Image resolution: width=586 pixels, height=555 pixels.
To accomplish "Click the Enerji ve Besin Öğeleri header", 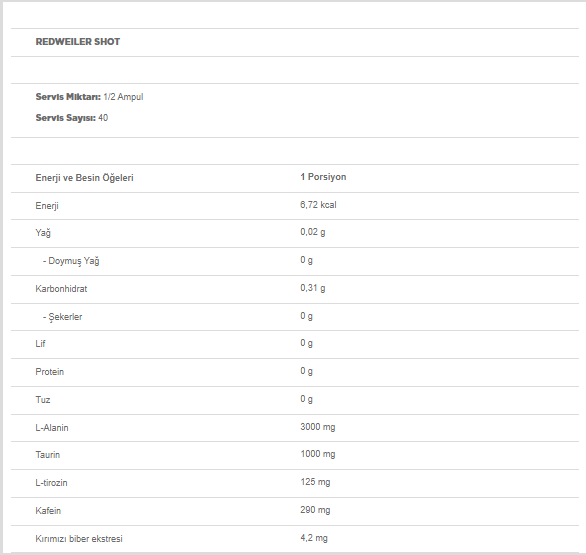I will click(x=84, y=178).
